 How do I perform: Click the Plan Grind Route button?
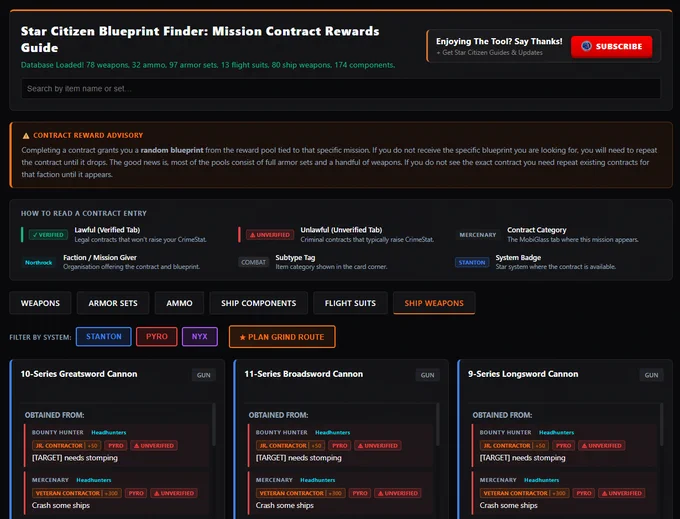(282, 337)
